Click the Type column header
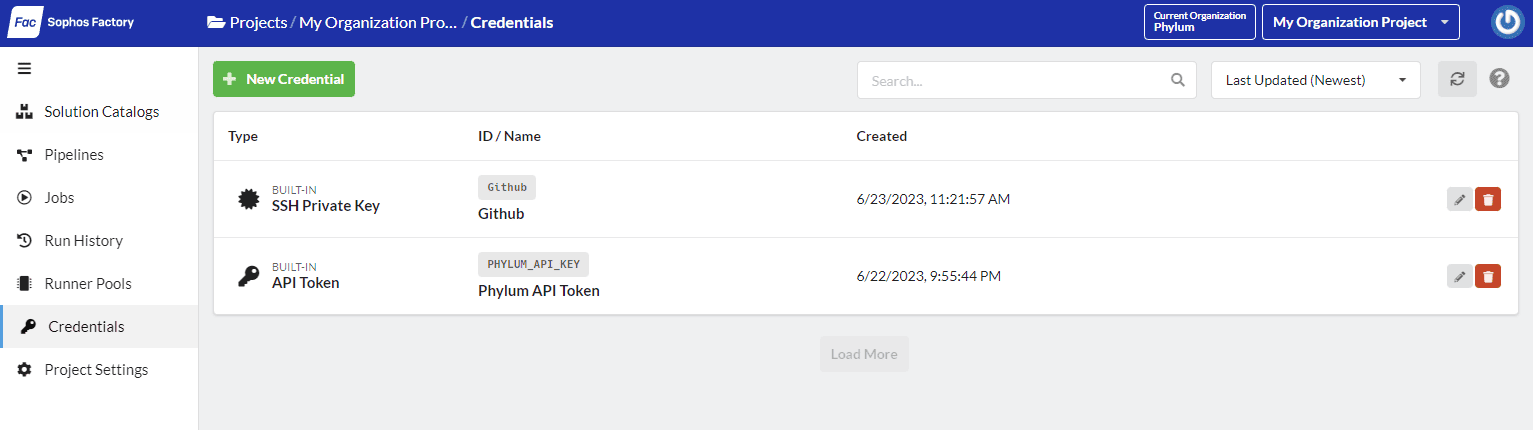The image size is (1533, 430). pos(243,136)
